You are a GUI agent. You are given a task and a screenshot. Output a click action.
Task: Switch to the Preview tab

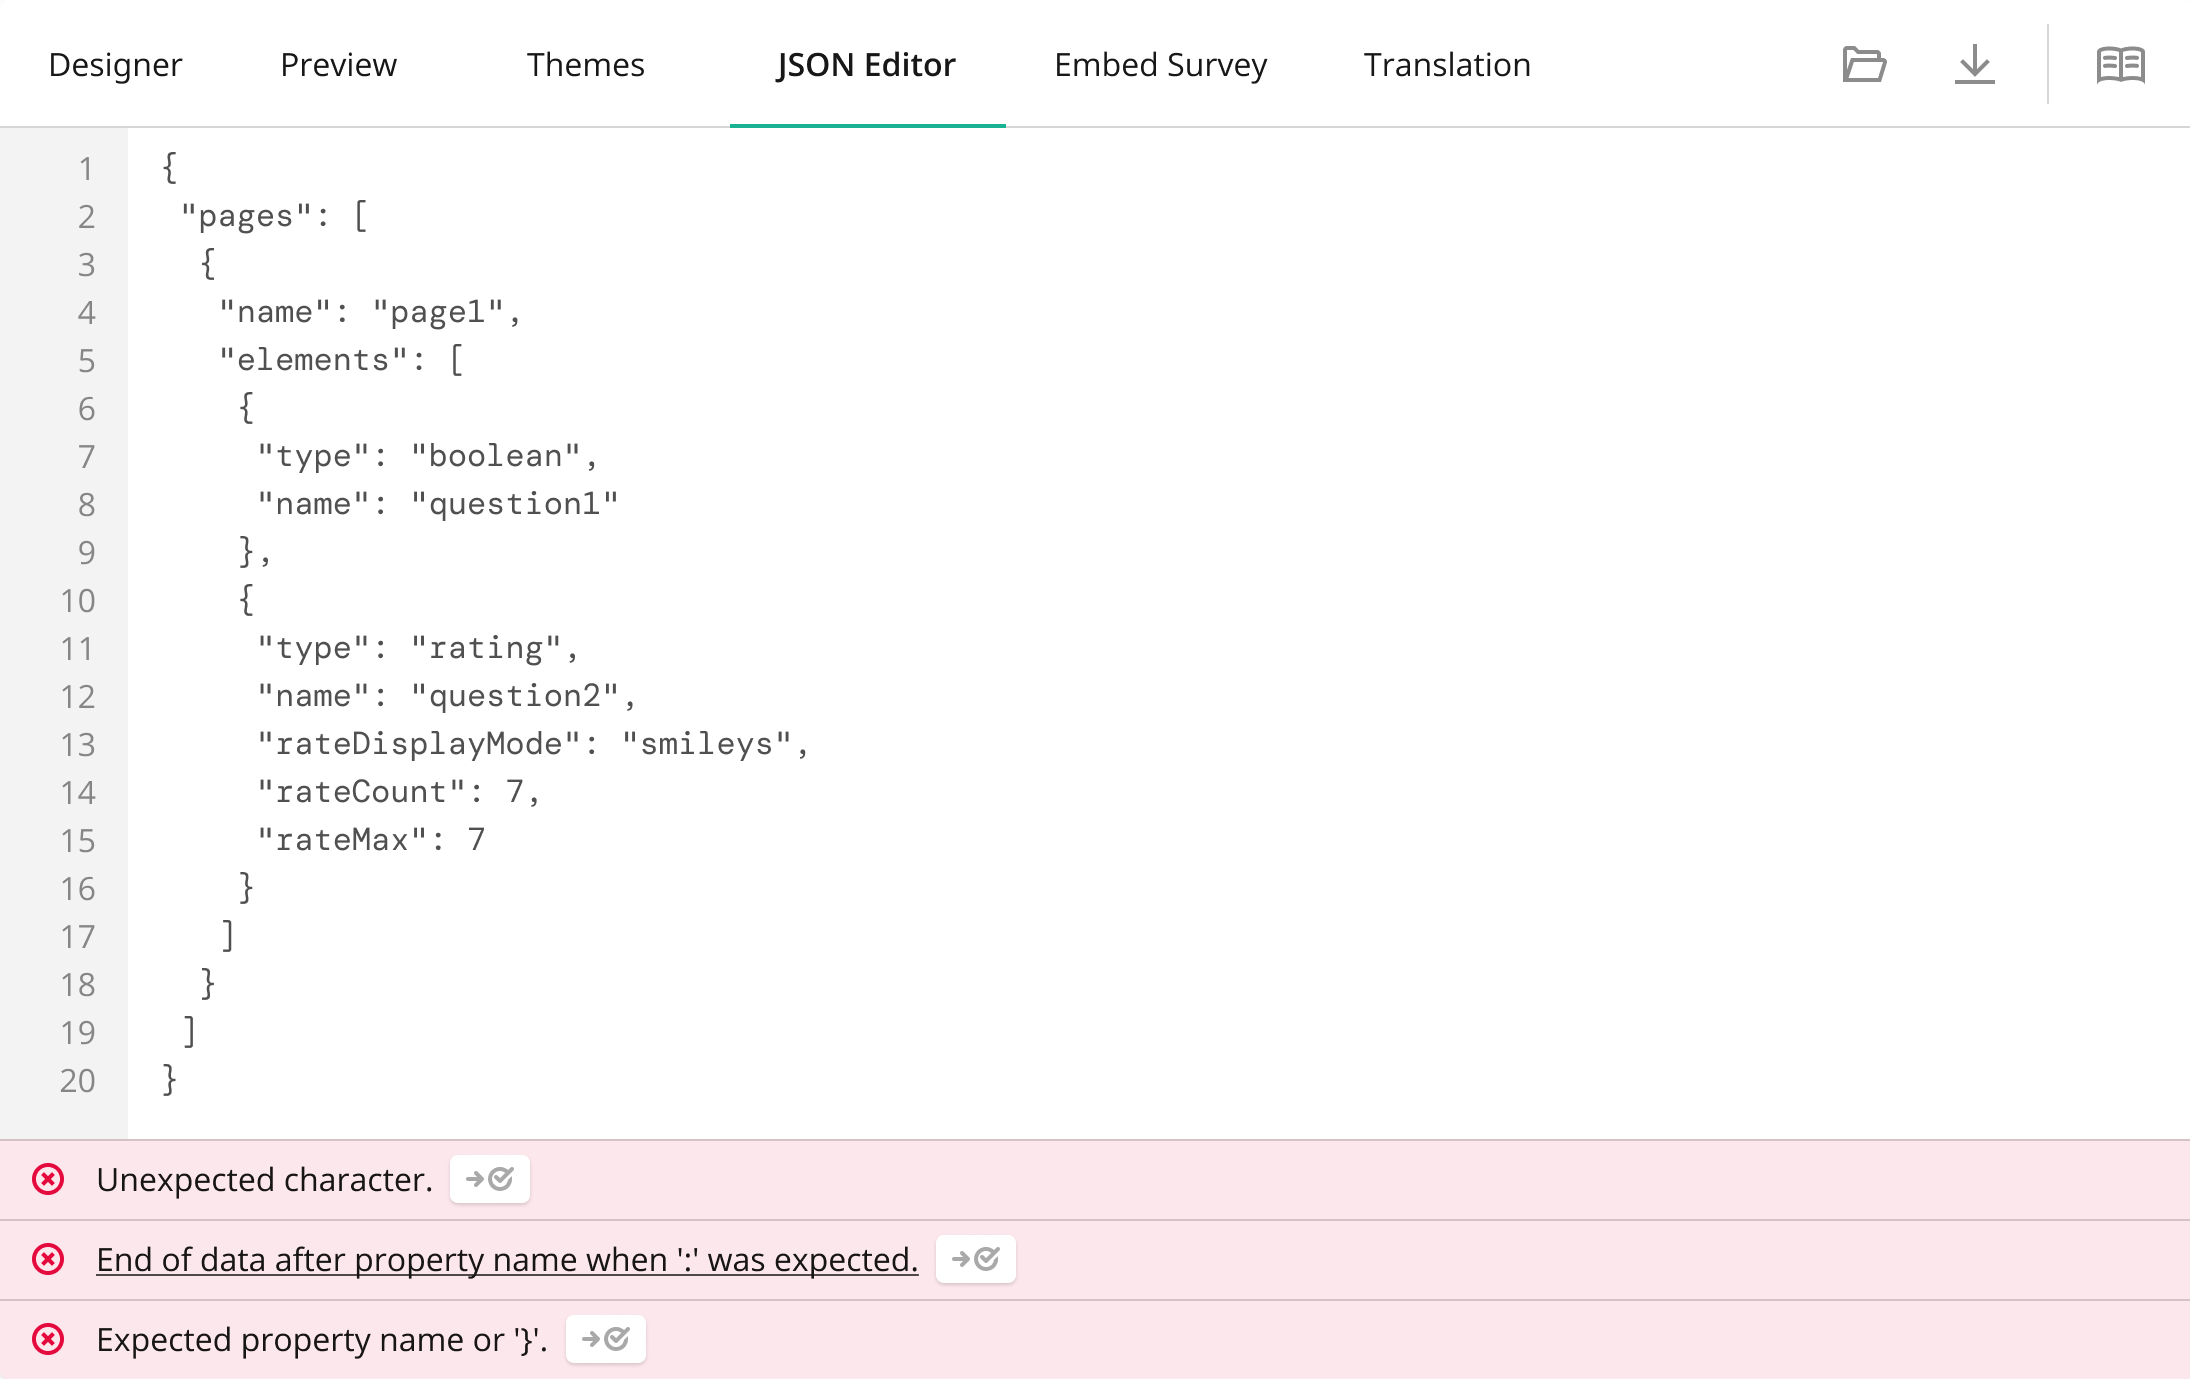coord(338,65)
